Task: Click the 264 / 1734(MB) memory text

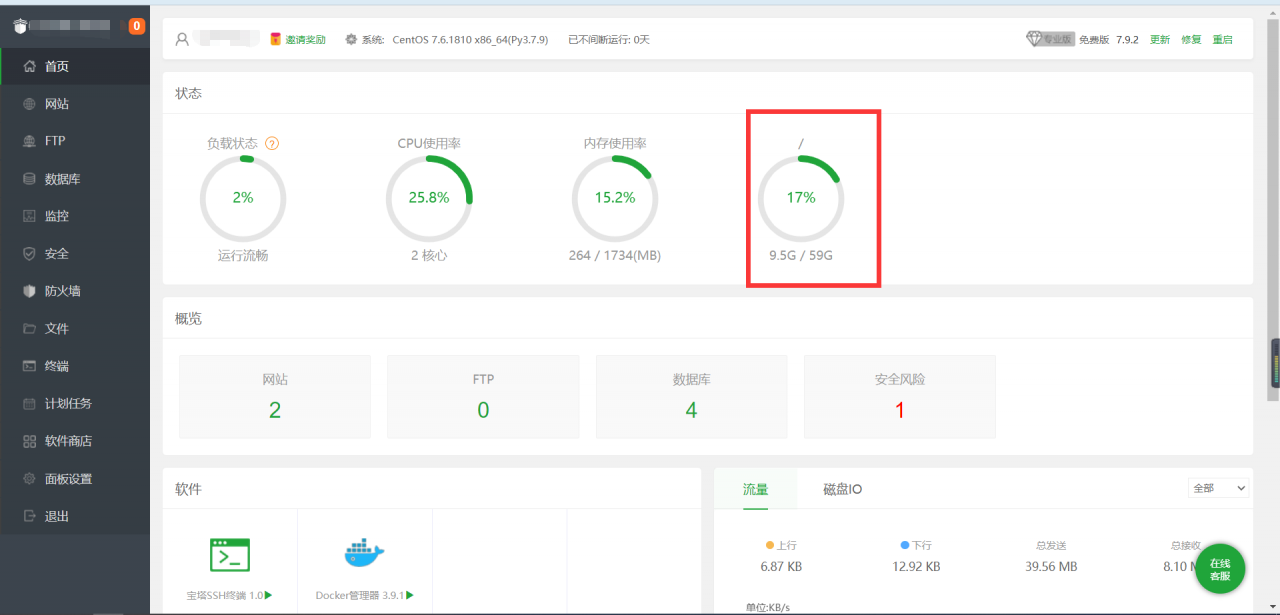Action: [615, 256]
